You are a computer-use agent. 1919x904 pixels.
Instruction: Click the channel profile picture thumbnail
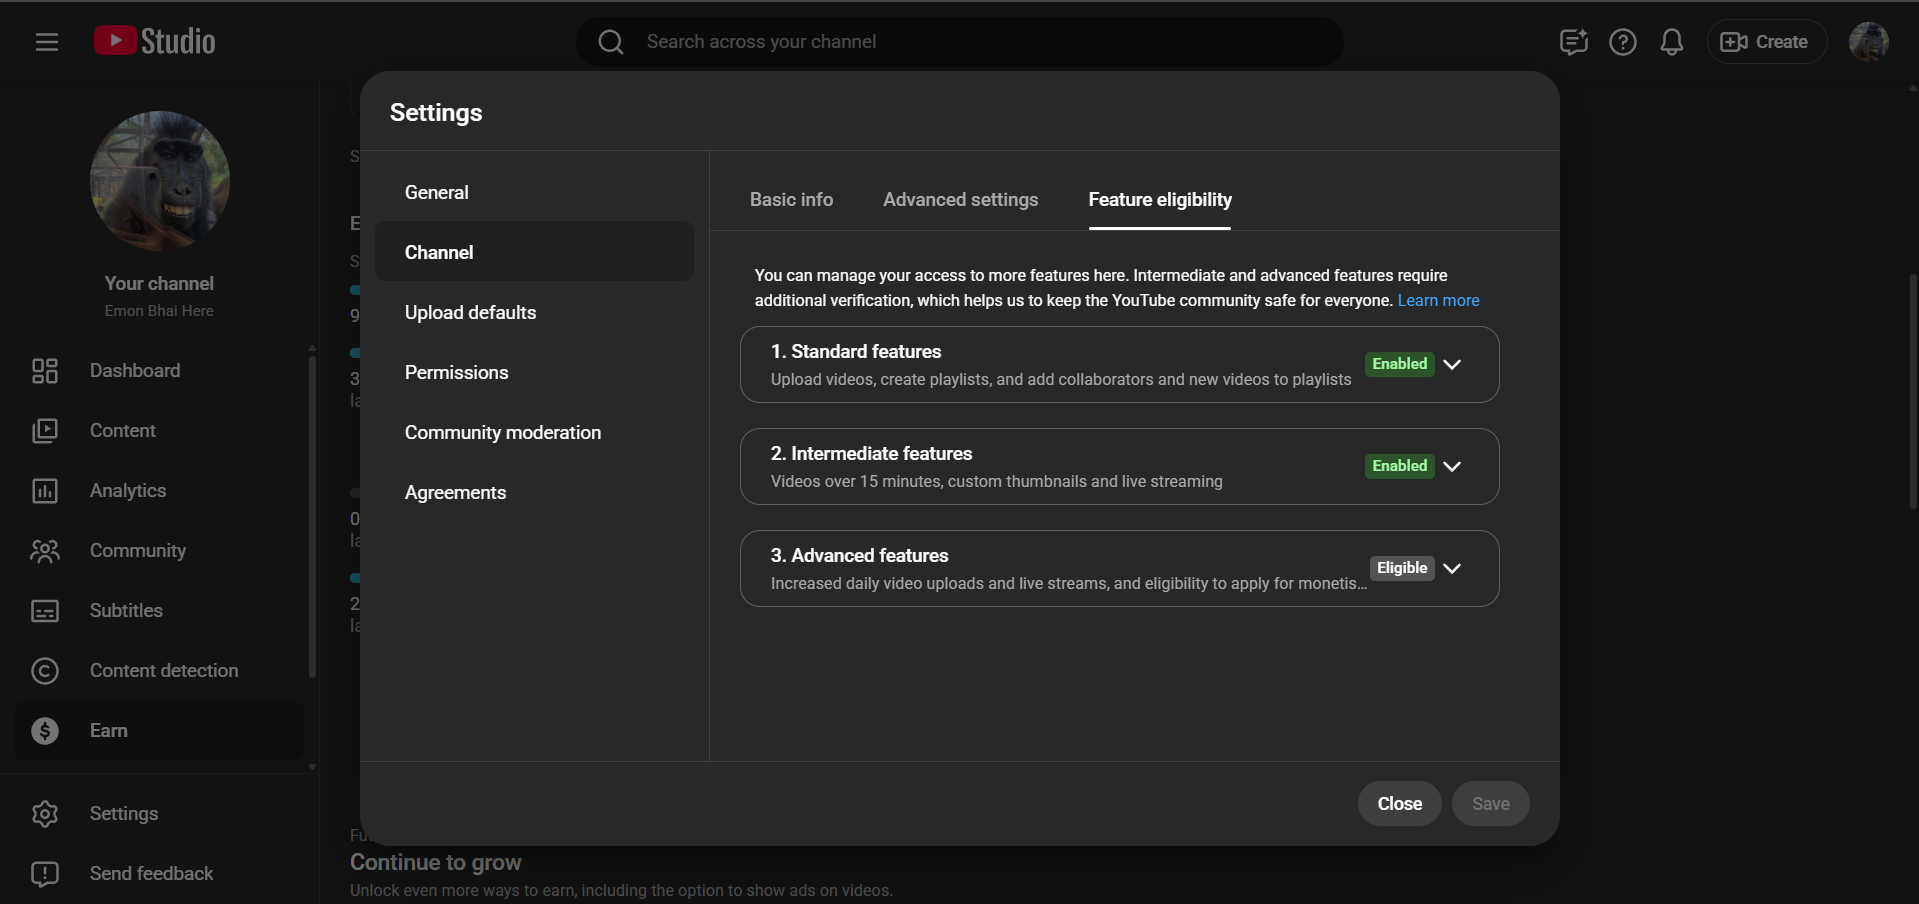160,181
